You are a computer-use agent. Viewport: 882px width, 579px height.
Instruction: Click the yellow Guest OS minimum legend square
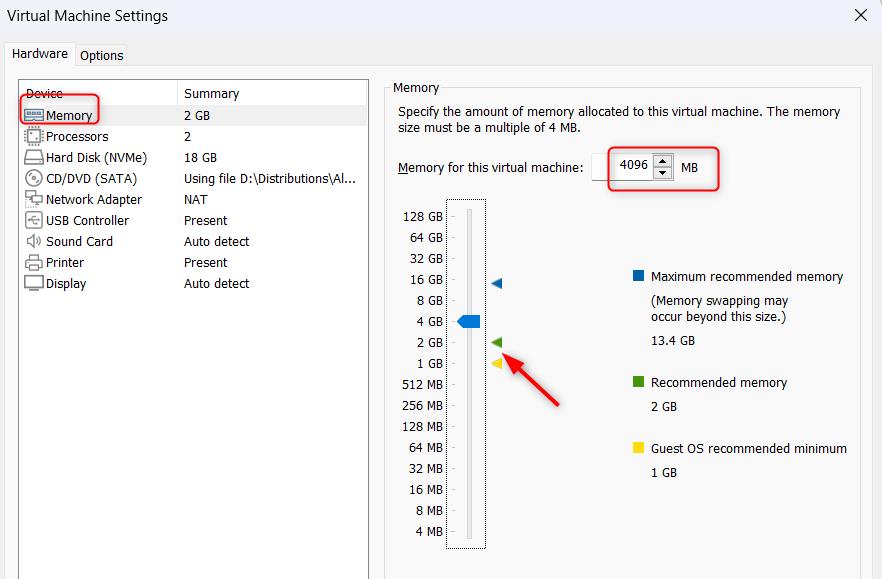tap(638, 447)
